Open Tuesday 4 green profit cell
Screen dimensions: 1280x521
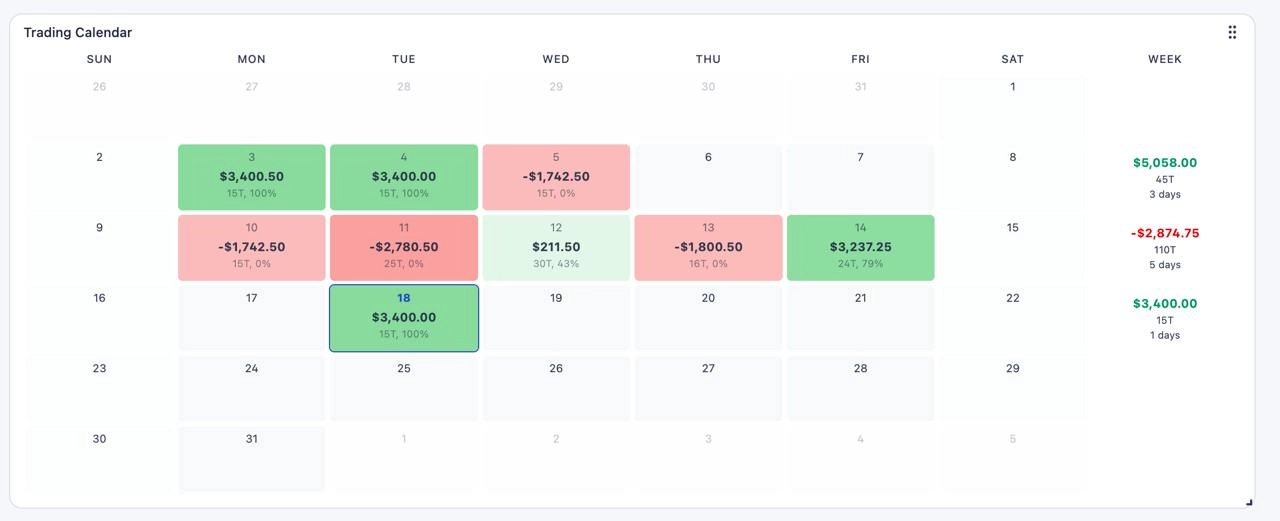click(404, 177)
